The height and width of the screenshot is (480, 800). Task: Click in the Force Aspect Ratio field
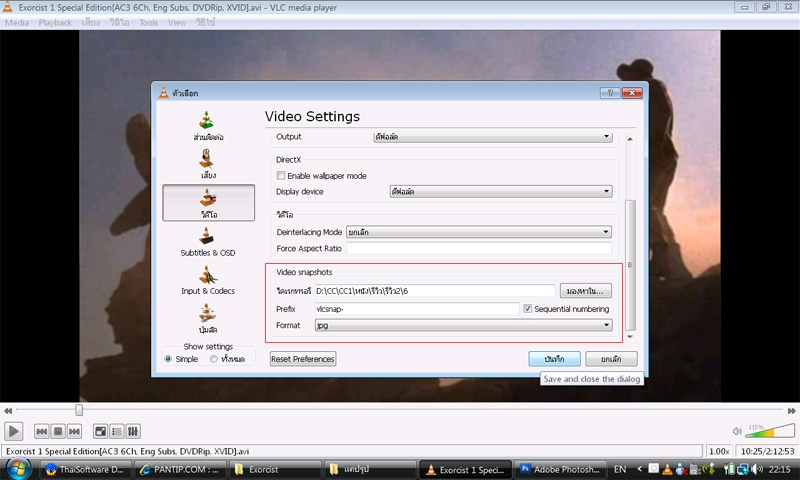pyautogui.click(x=479, y=248)
